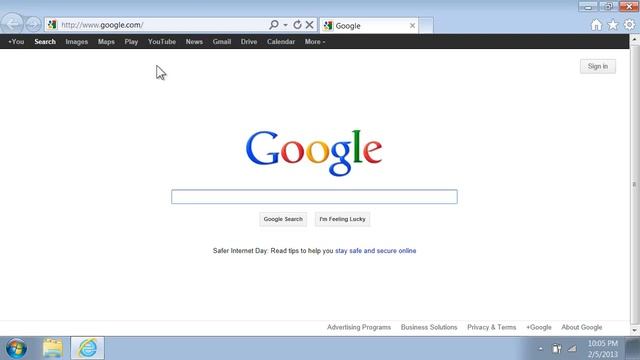Show hidden system tray icons arrow
640x360 pixels.
tap(540, 349)
